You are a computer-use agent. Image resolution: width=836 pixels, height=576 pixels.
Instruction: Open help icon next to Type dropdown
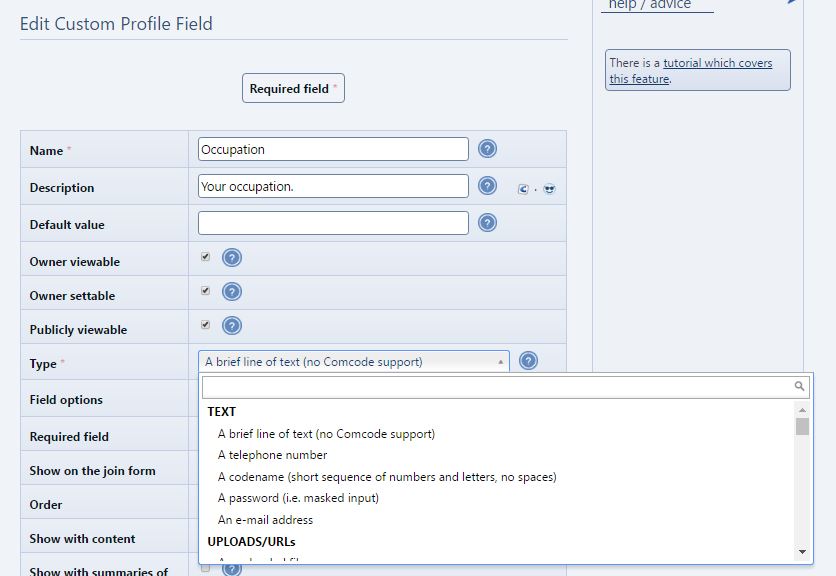528,361
